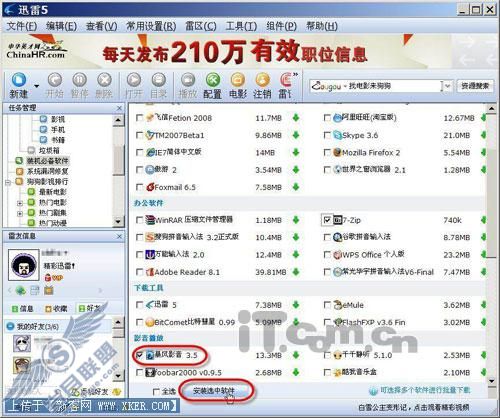
Task: Open the 查看(V) menu
Action: (102, 26)
